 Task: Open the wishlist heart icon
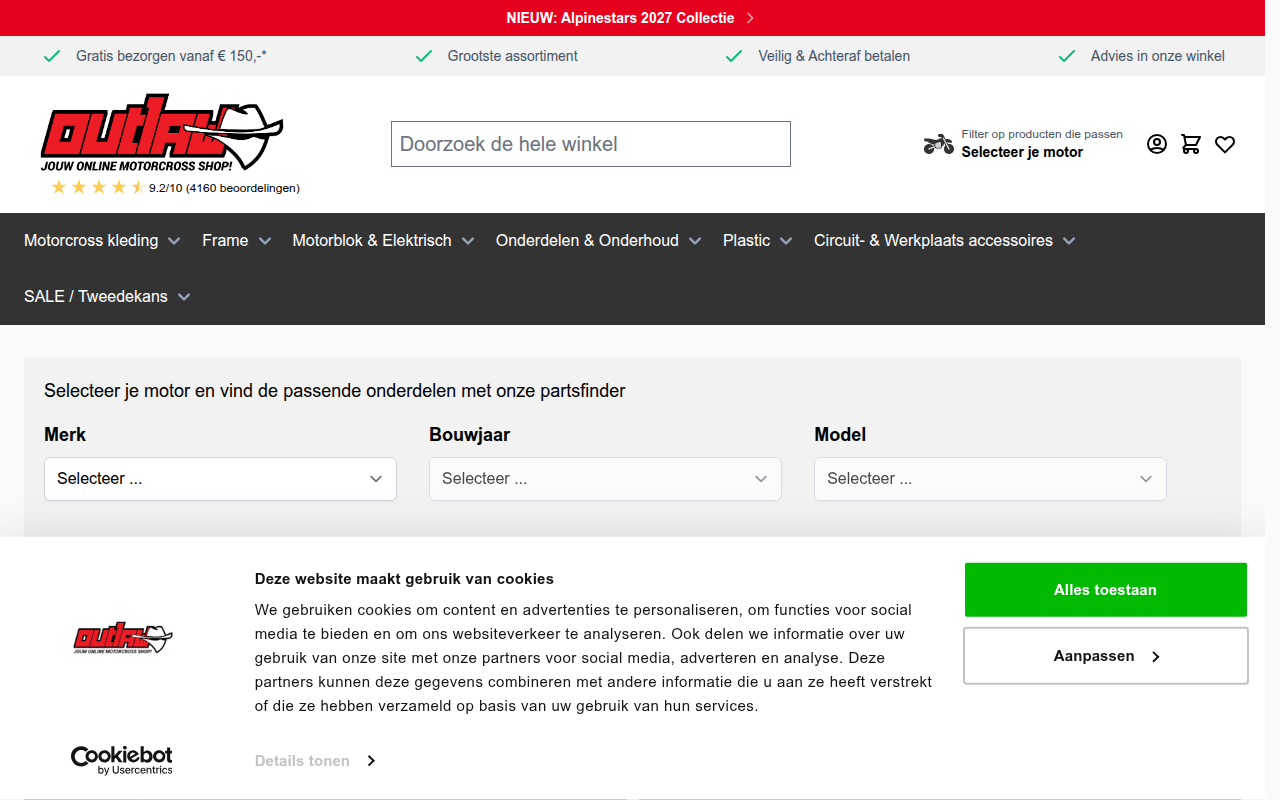coord(1225,144)
